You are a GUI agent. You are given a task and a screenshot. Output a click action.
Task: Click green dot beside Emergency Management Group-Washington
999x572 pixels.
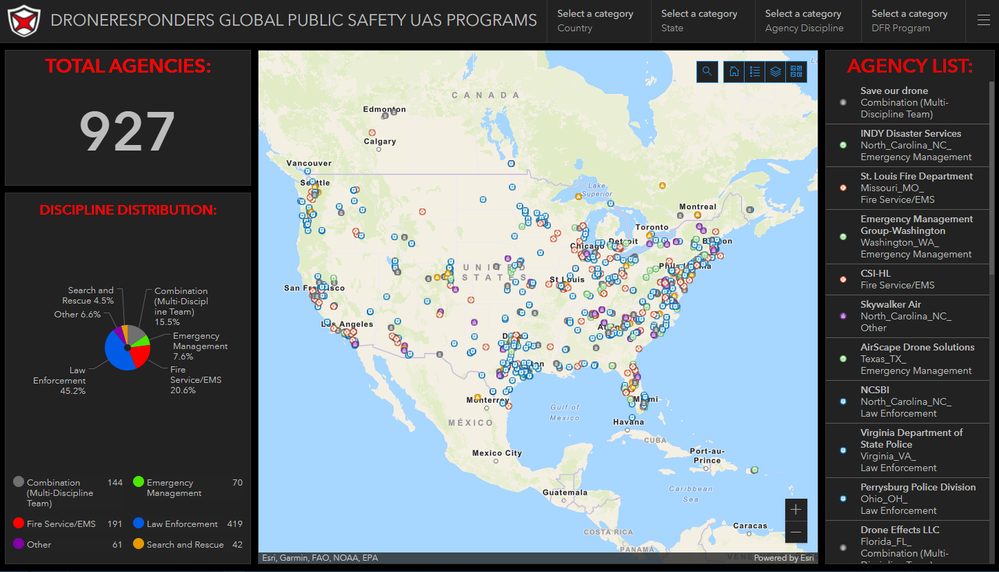point(843,236)
